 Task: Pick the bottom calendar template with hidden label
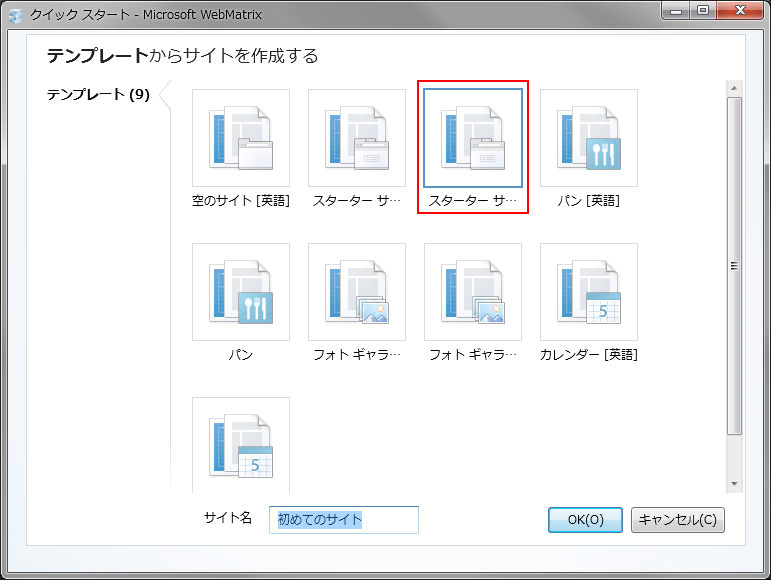(x=241, y=445)
